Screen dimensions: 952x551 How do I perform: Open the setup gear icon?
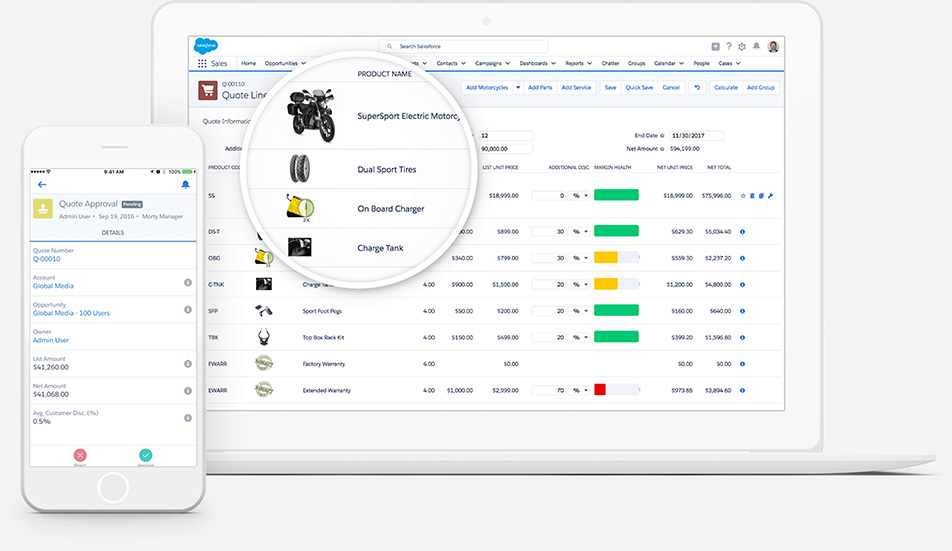pos(742,46)
